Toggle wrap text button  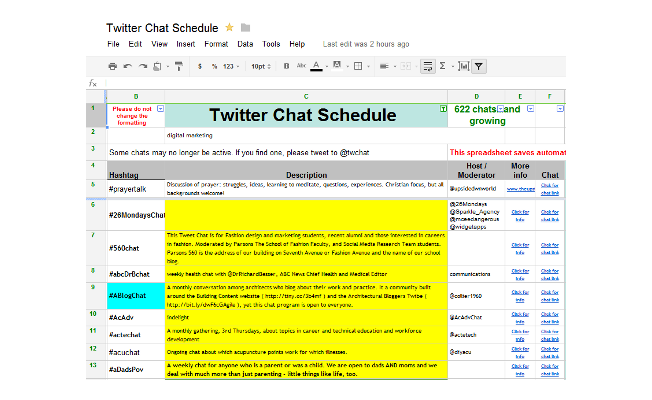427,66
